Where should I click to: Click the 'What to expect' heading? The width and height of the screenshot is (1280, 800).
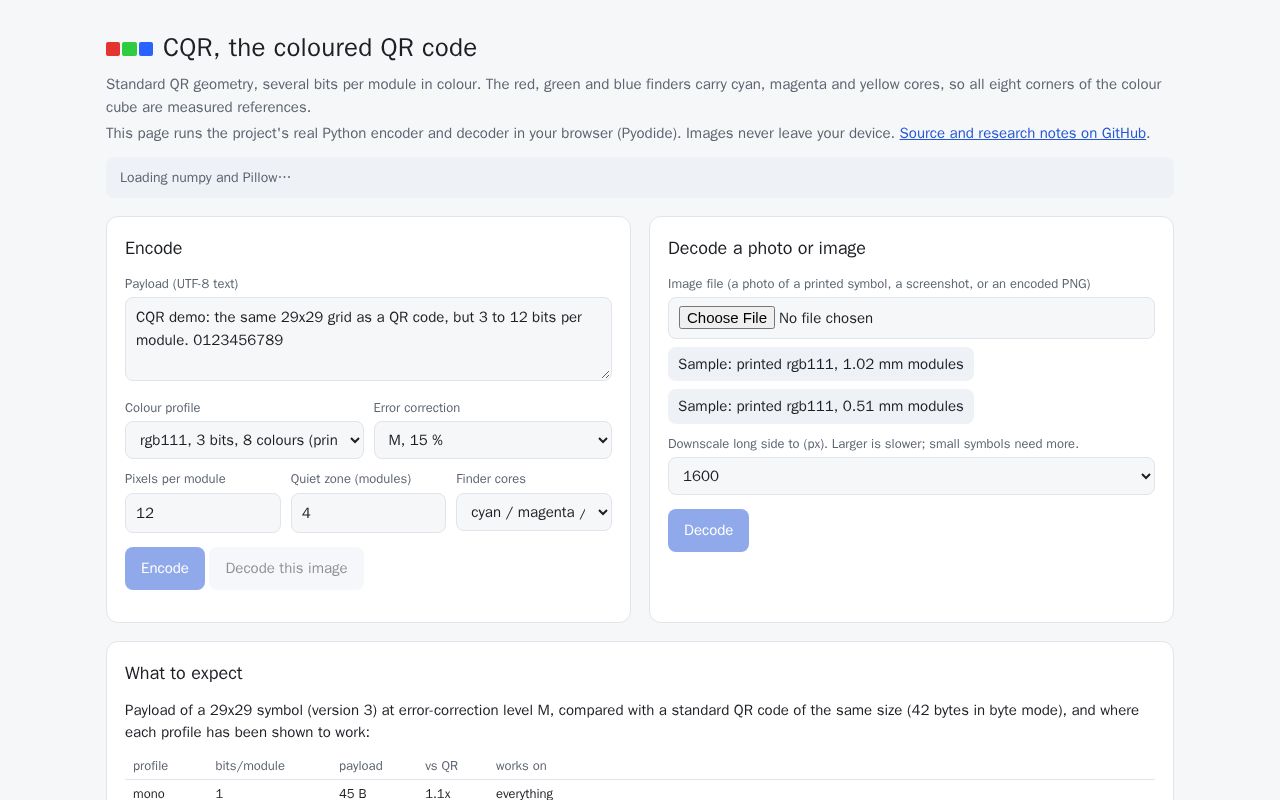[x=184, y=673]
